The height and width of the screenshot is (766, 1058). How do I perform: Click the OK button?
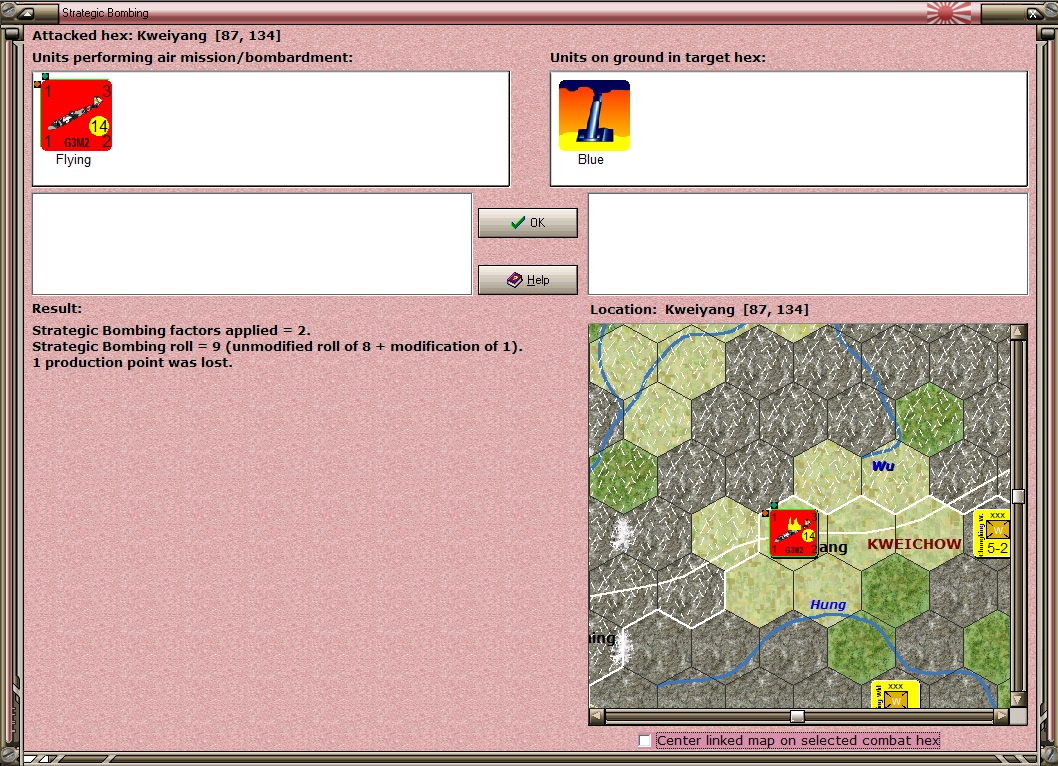click(528, 223)
